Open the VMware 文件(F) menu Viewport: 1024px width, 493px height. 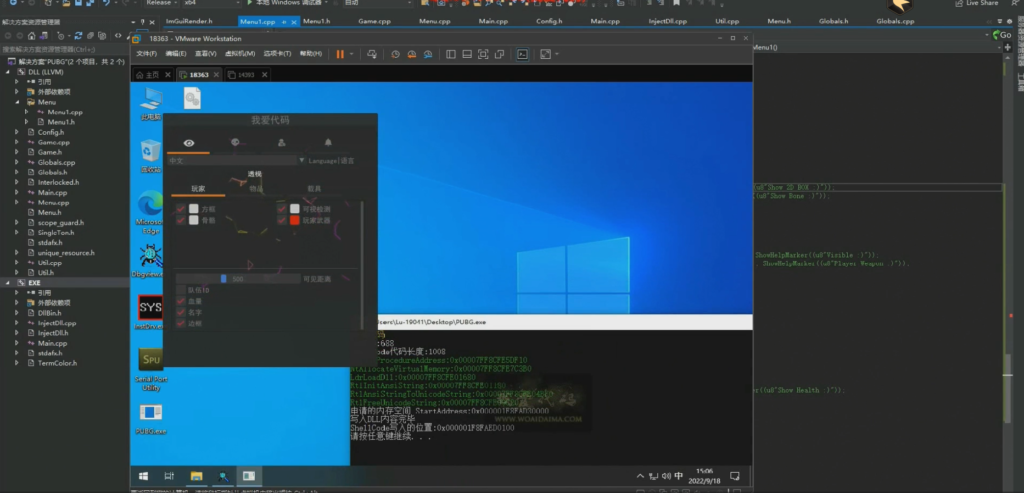(x=145, y=54)
